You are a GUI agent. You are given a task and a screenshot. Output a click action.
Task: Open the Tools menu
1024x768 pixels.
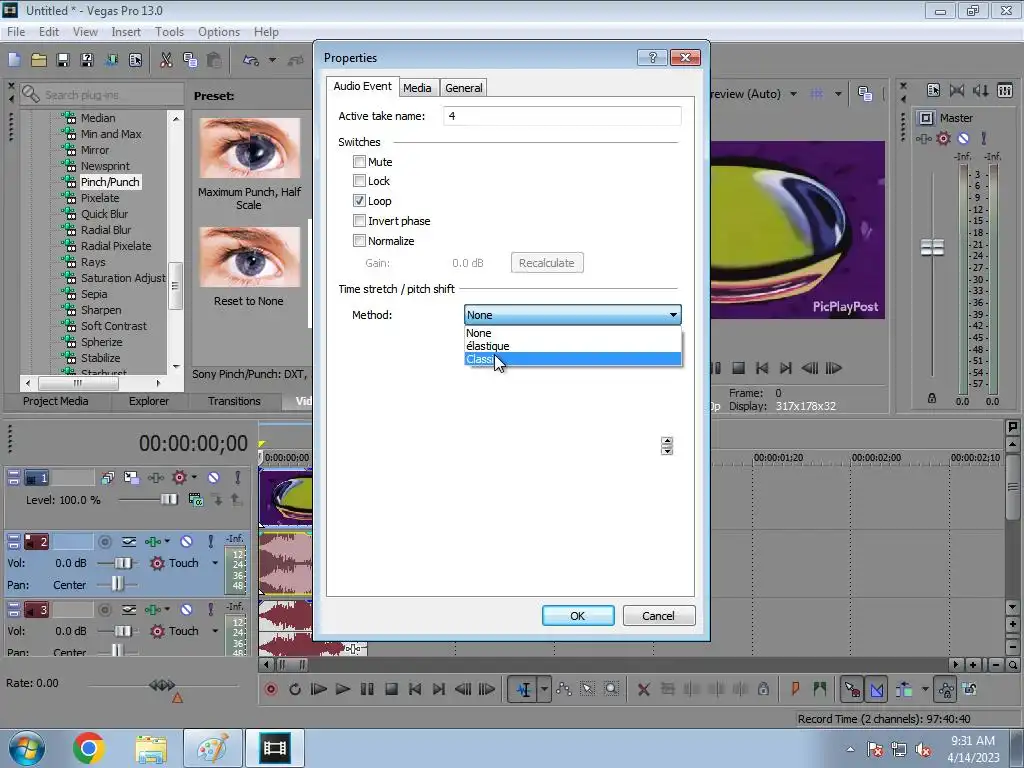[169, 31]
